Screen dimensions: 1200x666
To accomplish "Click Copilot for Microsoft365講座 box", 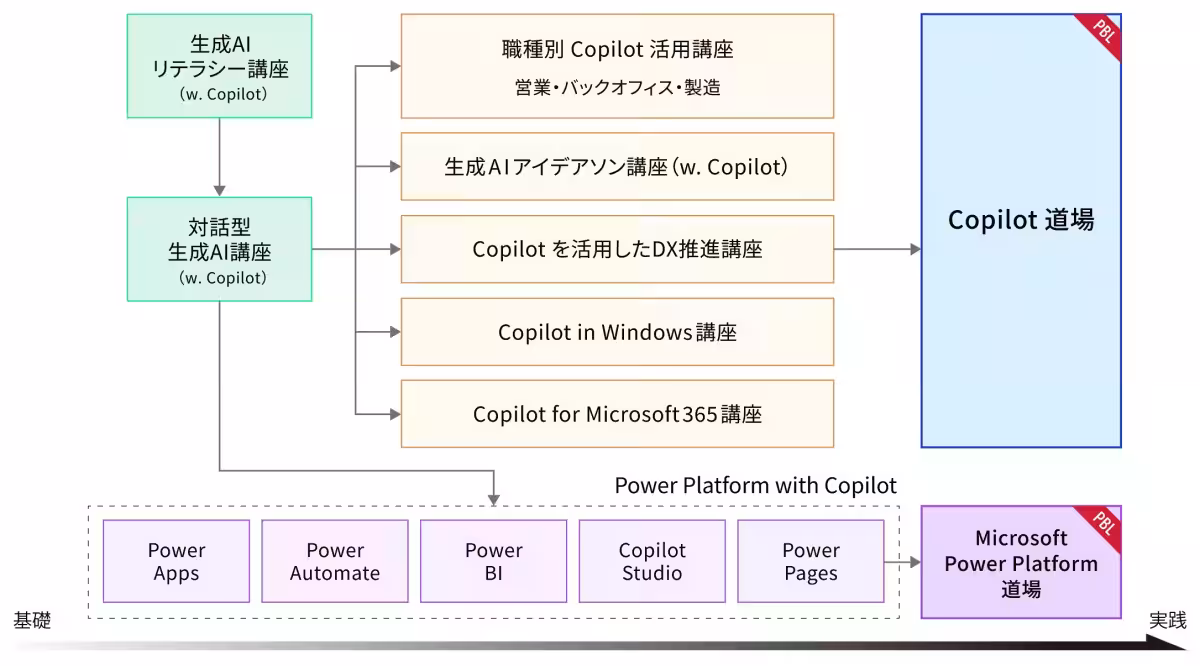I will (617, 413).
